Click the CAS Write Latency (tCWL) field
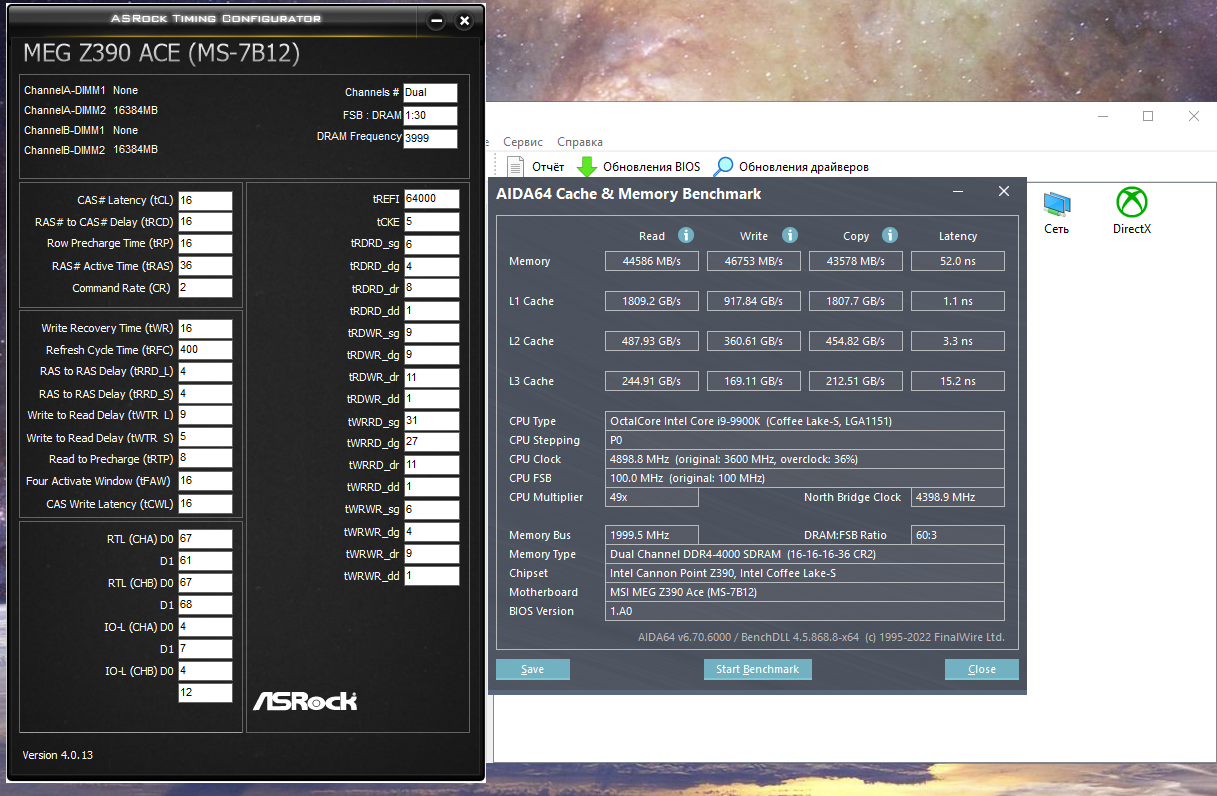This screenshot has width=1217, height=796. tap(205, 504)
